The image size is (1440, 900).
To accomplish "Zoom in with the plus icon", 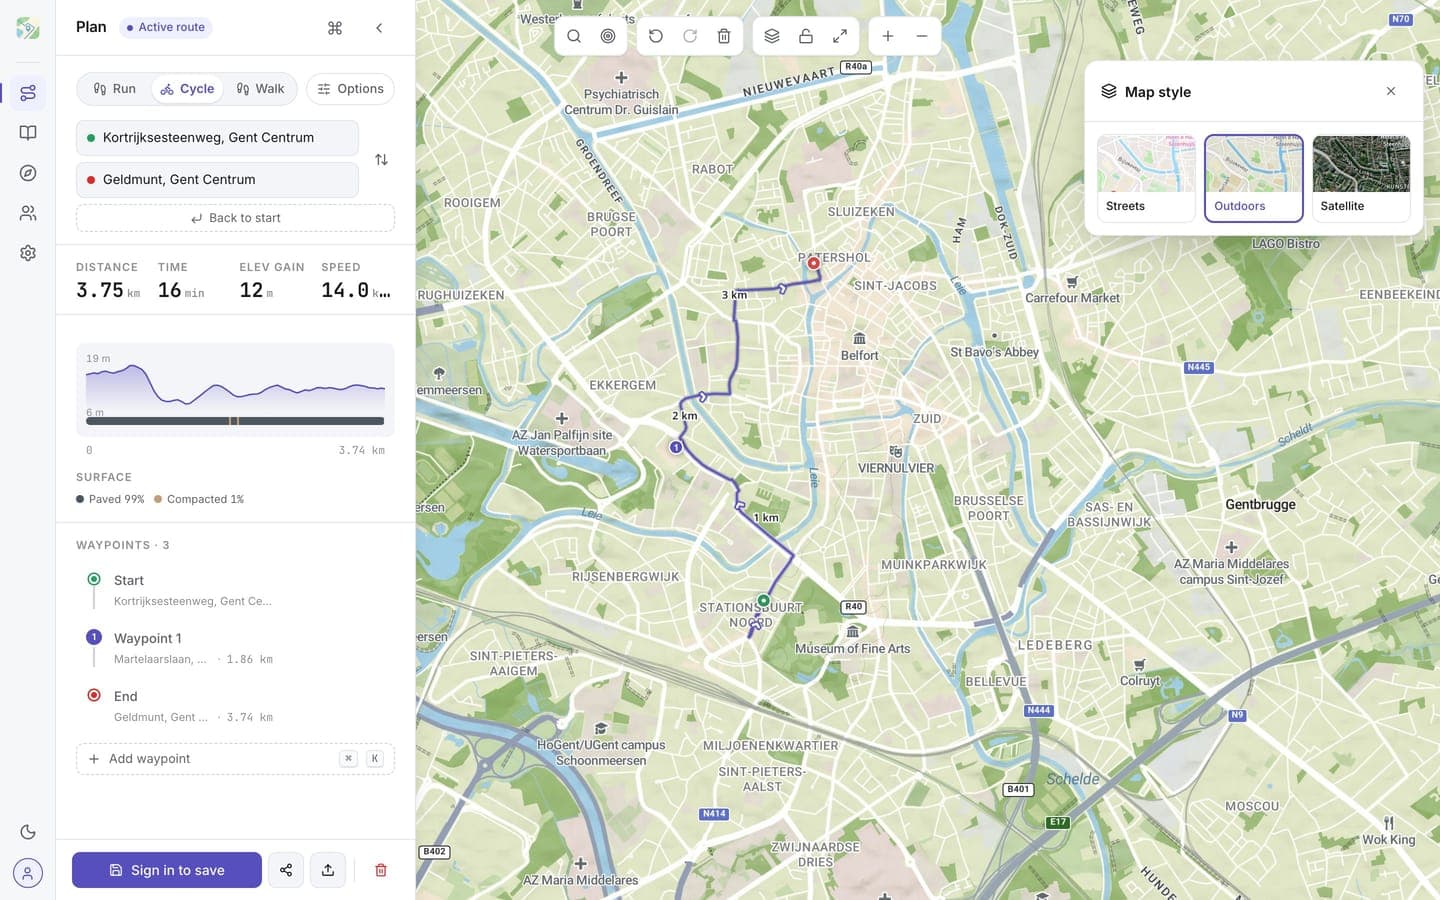I will pyautogui.click(x=888, y=36).
